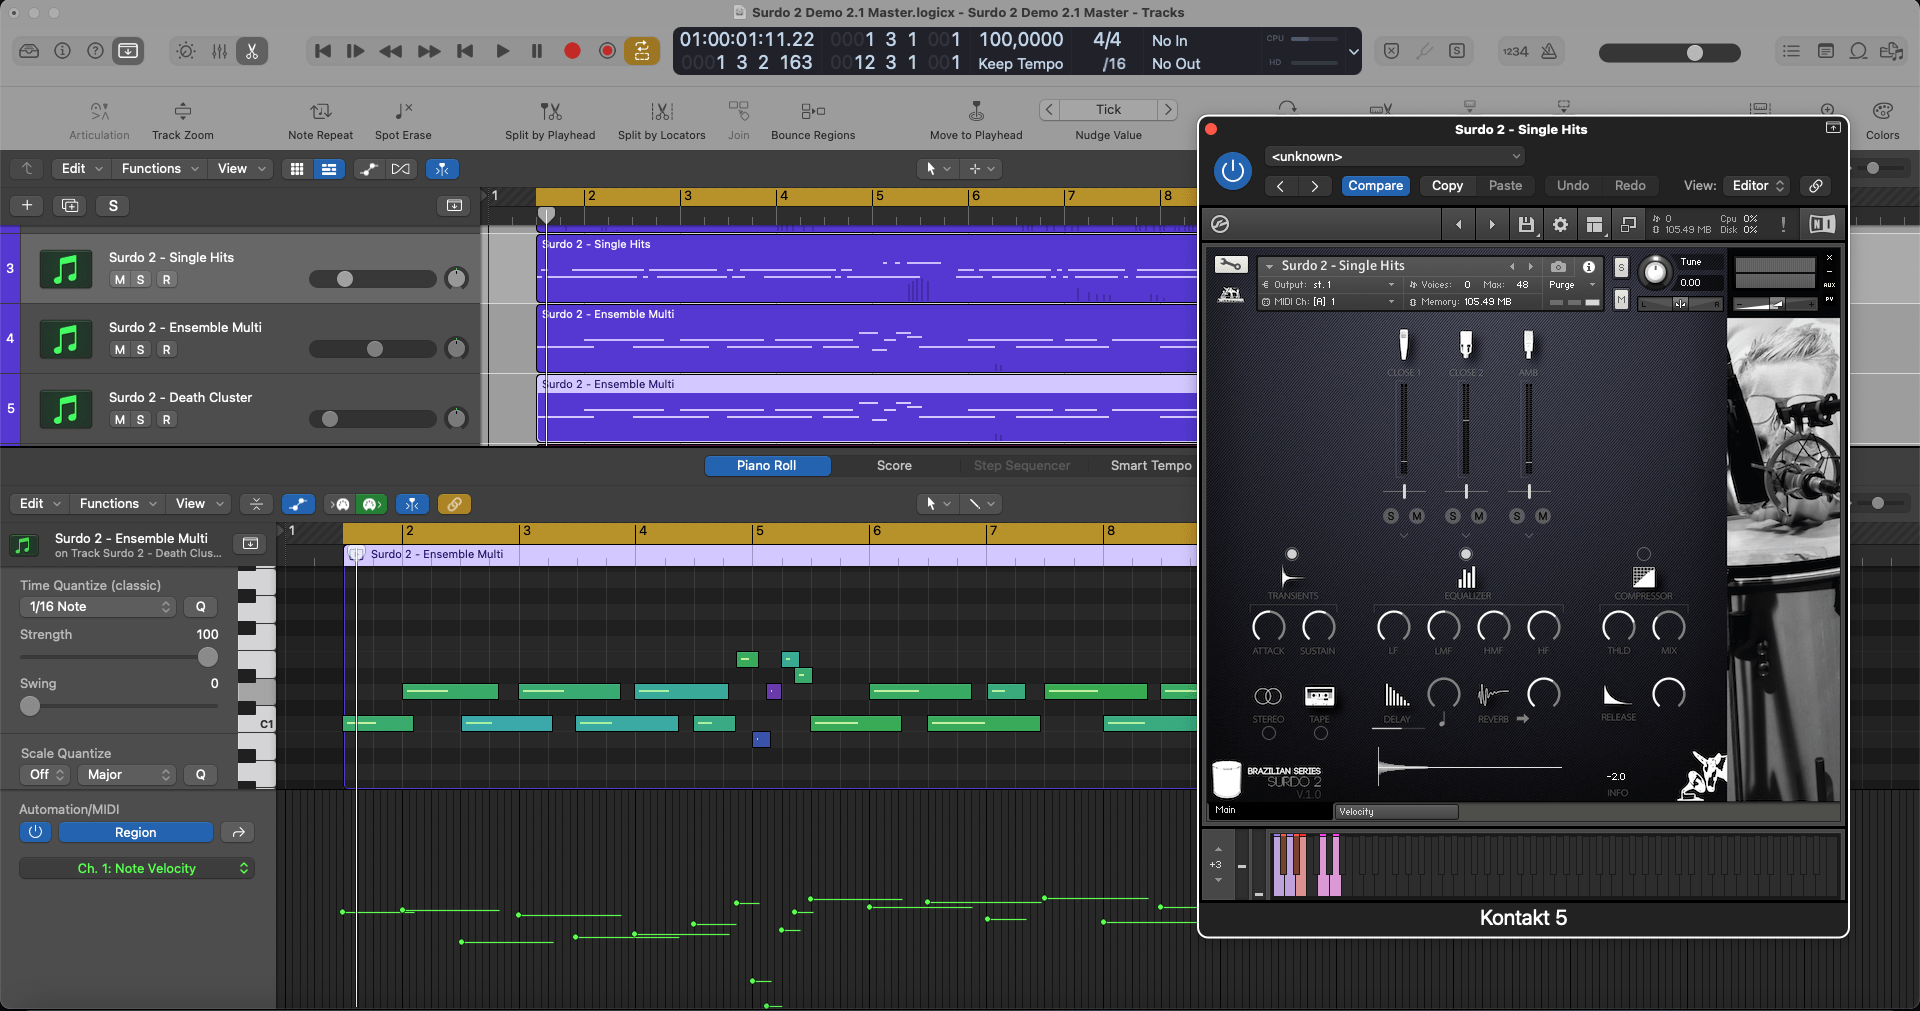Open the Colors palette icon
Image resolution: width=1920 pixels, height=1011 pixels.
point(1882,111)
